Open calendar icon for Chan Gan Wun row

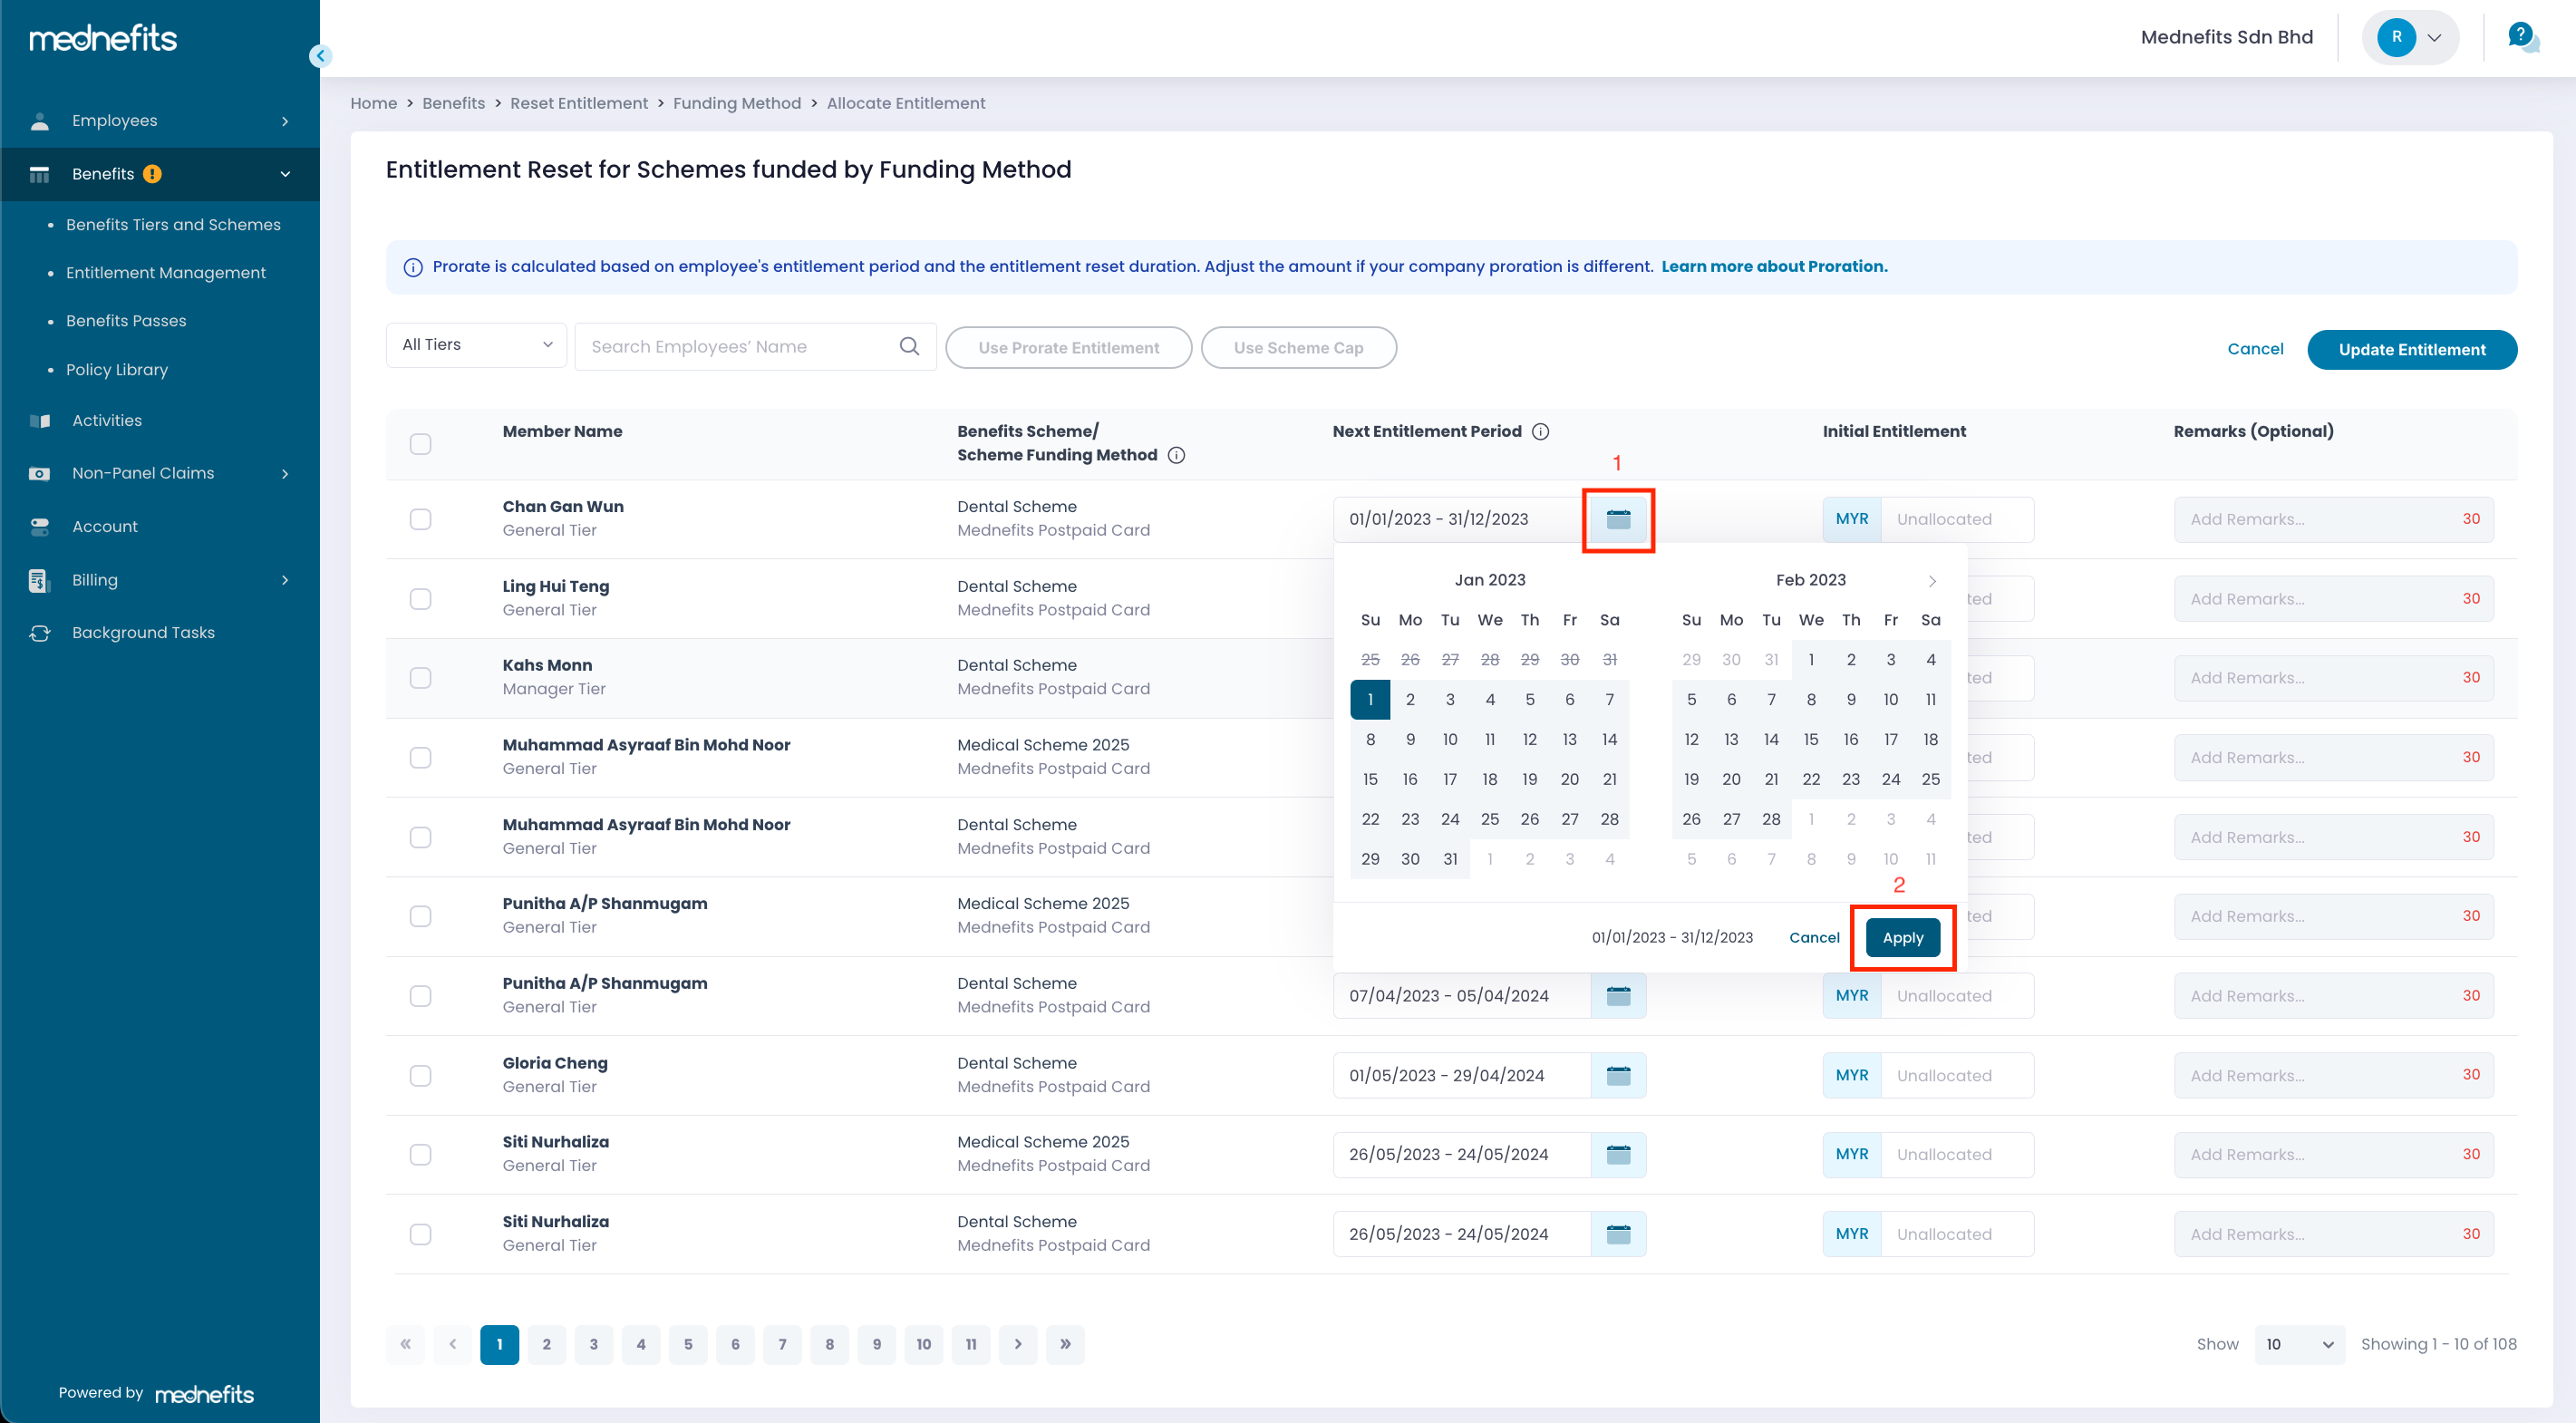click(1618, 519)
